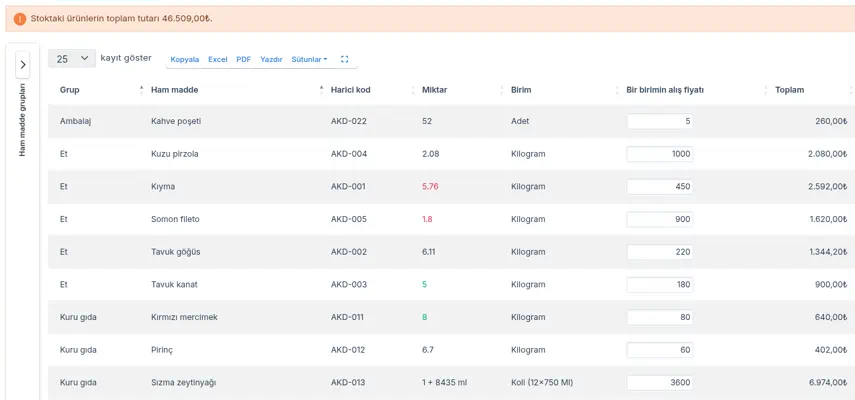Sort by the Grup column header

coord(69,90)
